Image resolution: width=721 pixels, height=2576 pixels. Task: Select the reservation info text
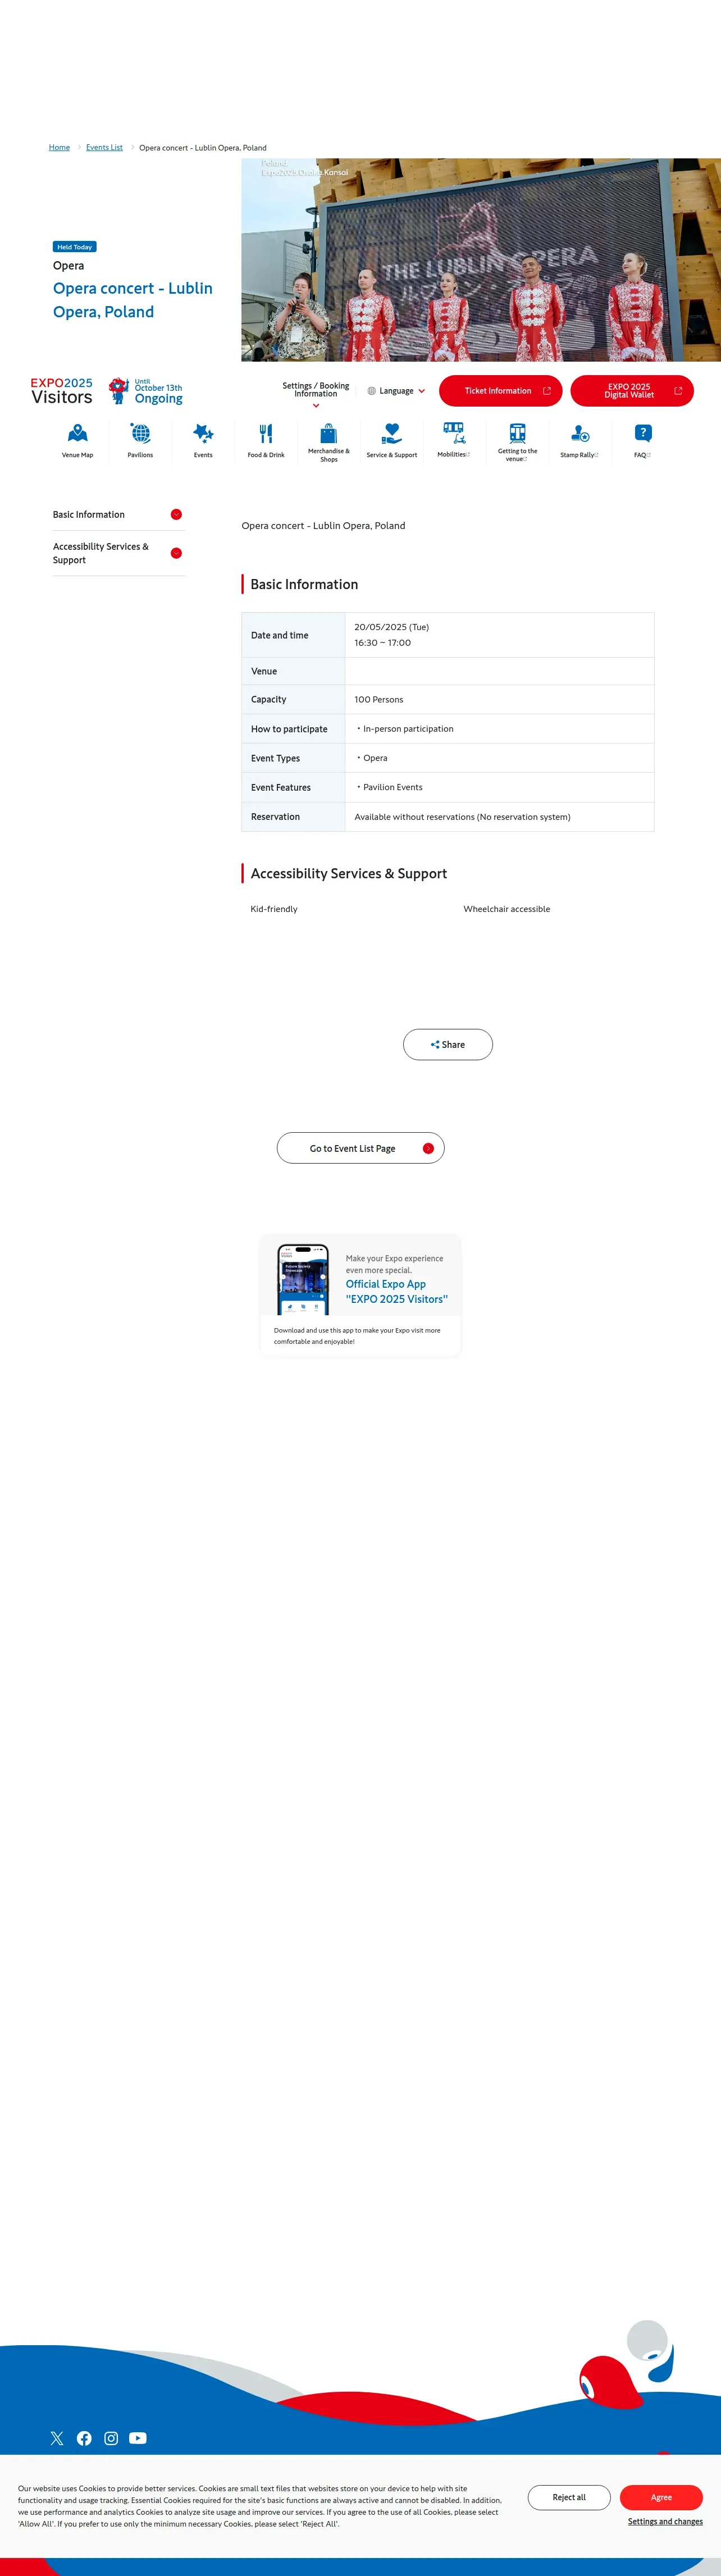(462, 817)
